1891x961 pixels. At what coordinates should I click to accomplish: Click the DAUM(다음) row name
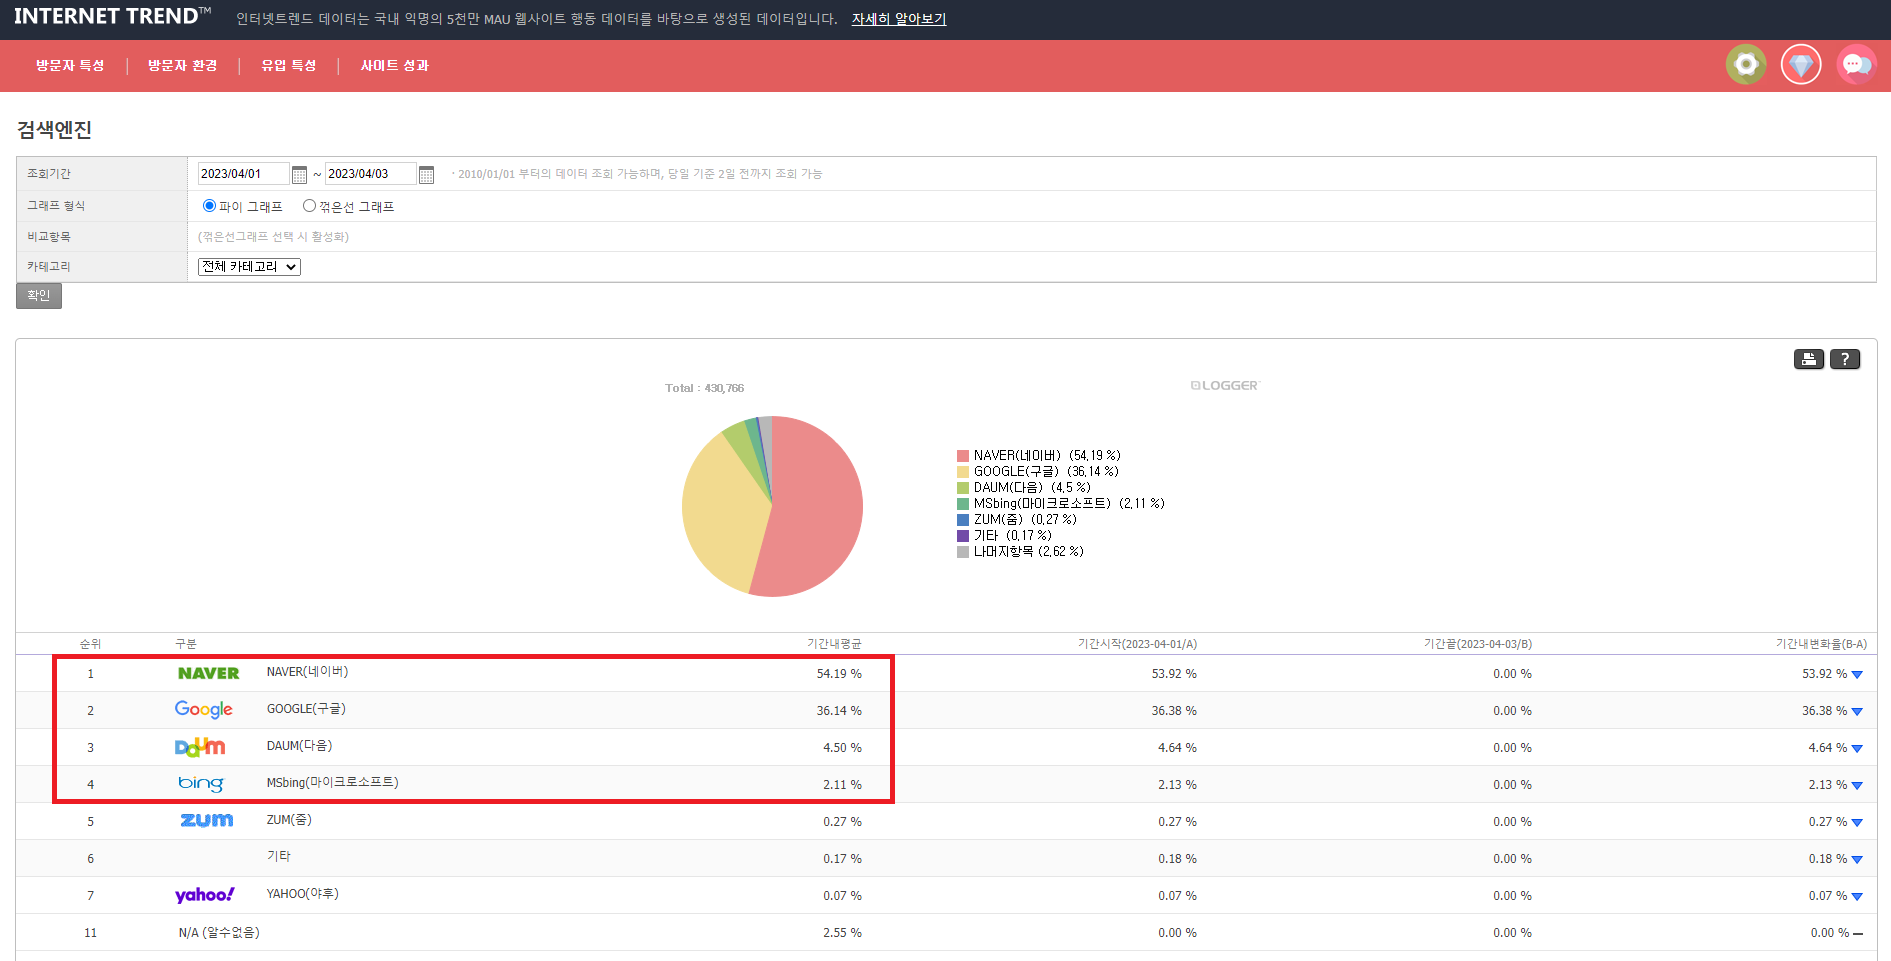tap(299, 746)
